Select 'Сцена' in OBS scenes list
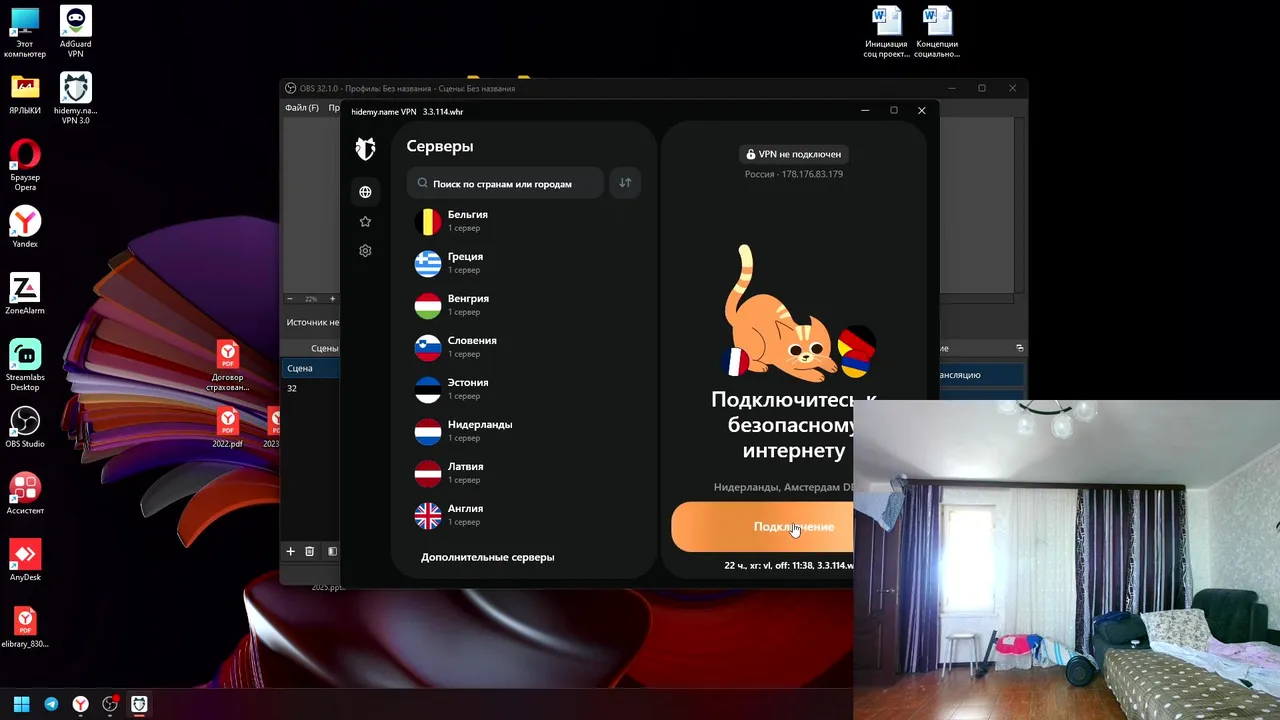Image resolution: width=1280 pixels, height=720 pixels. pos(312,368)
